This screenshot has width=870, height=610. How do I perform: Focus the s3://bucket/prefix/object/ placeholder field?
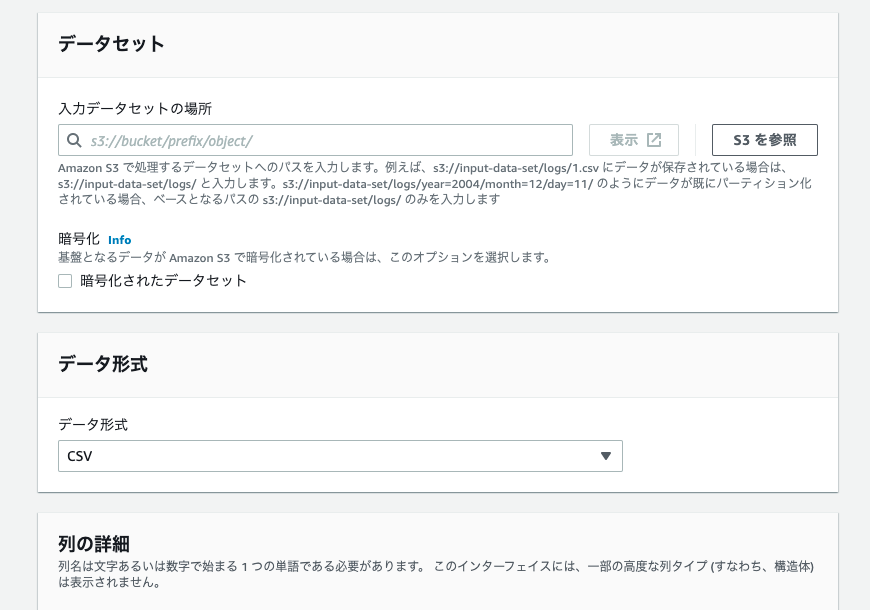pyautogui.click(x=300, y=139)
